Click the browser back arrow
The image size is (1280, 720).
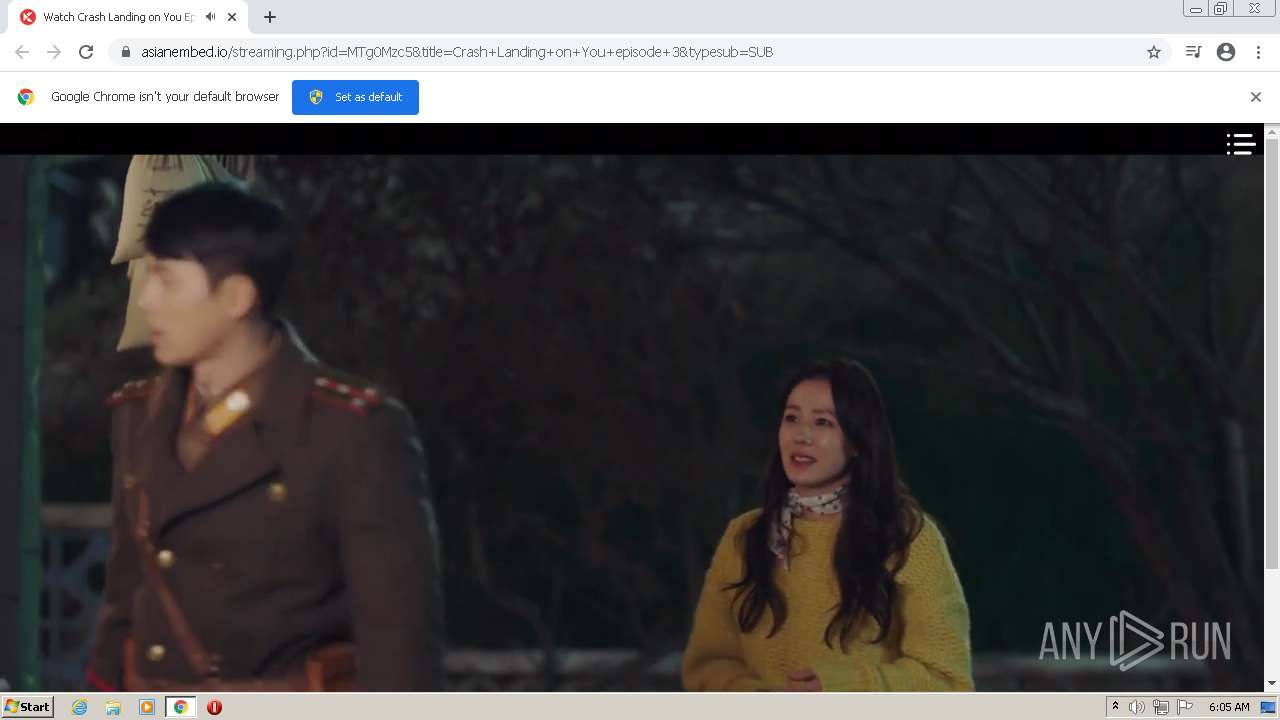pyautogui.click(x=22, y=52)
